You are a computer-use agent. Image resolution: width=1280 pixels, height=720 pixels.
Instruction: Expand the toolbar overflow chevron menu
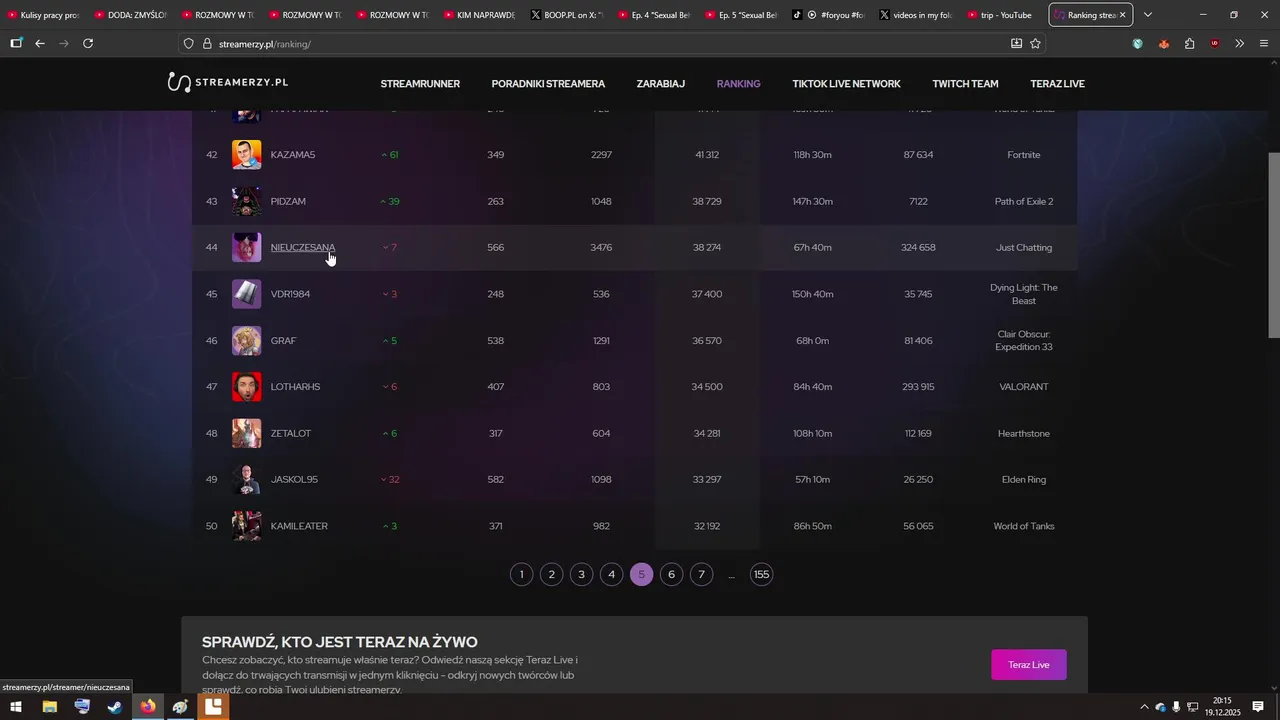[x=1240, y=44]
